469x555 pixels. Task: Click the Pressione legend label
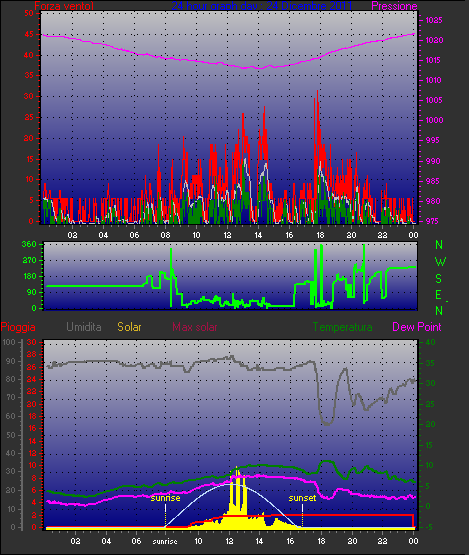tap(394, 6)
